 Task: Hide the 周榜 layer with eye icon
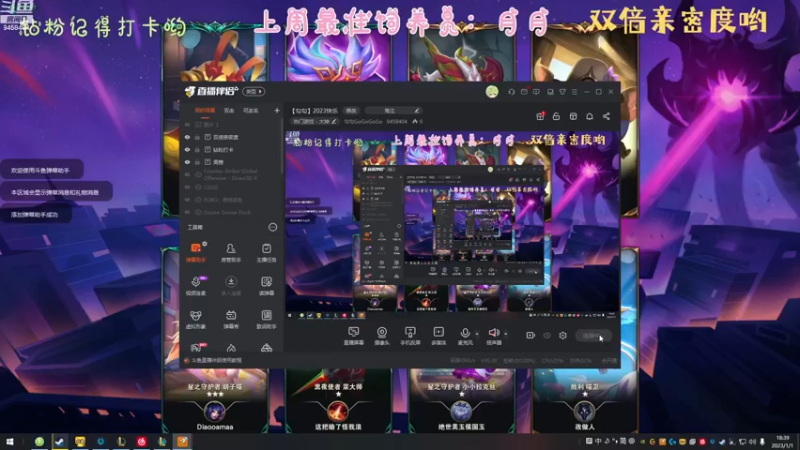point(187,162)
